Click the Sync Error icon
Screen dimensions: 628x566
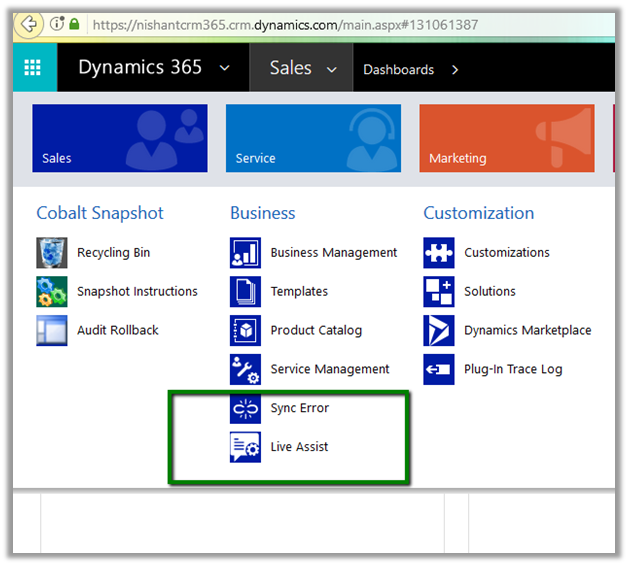point(245,409)
